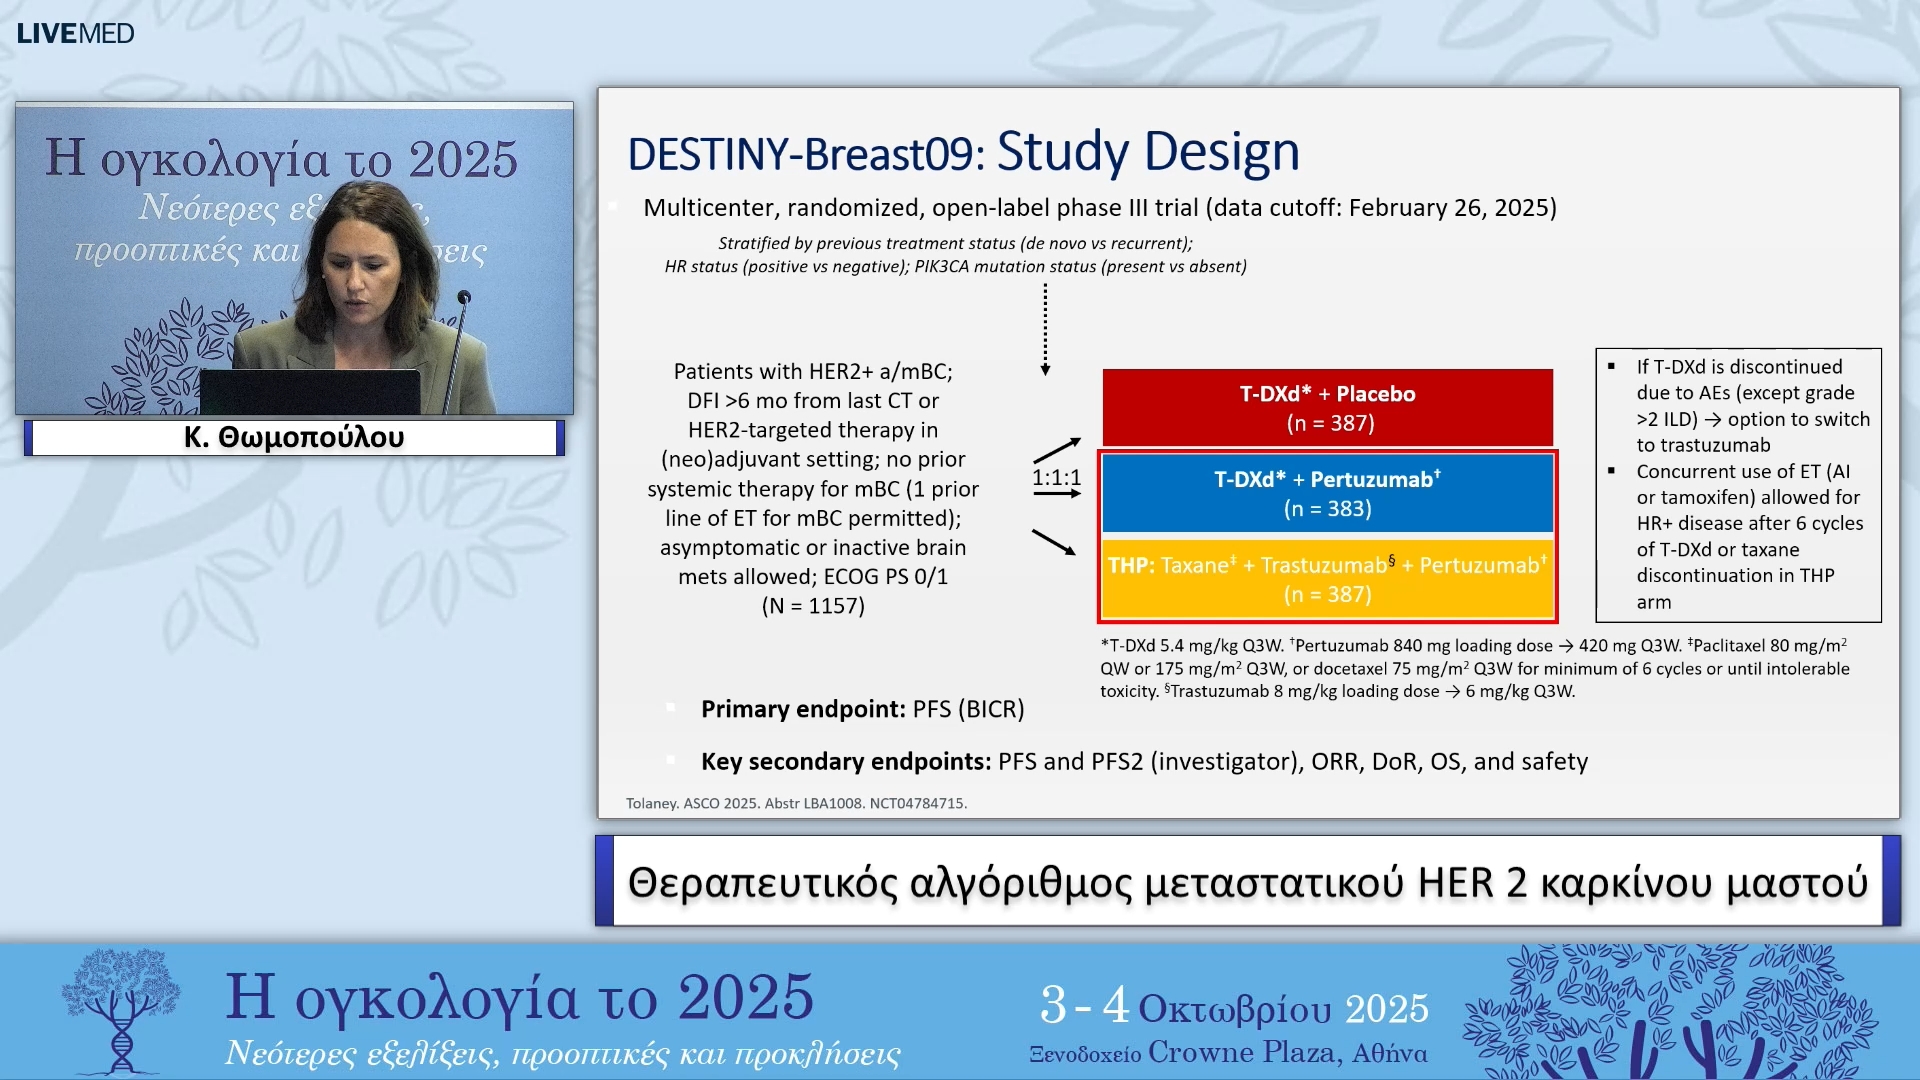This screenshot has height=1080, width=1920.
Task: Select the red T-DXd + Placebo box
Action: click(1327, 407)
